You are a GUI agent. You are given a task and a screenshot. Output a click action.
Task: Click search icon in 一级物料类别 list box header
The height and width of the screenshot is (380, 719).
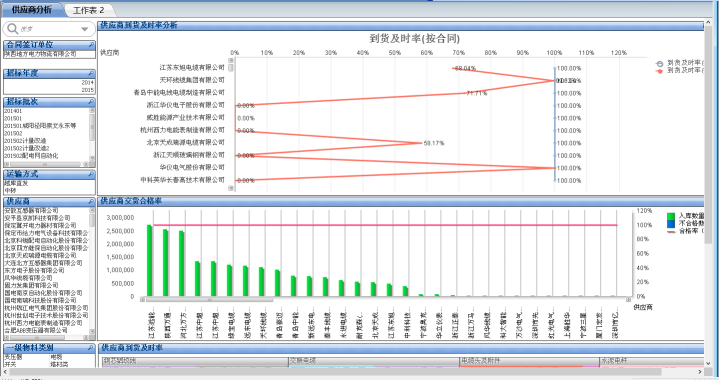coord(91,348)
